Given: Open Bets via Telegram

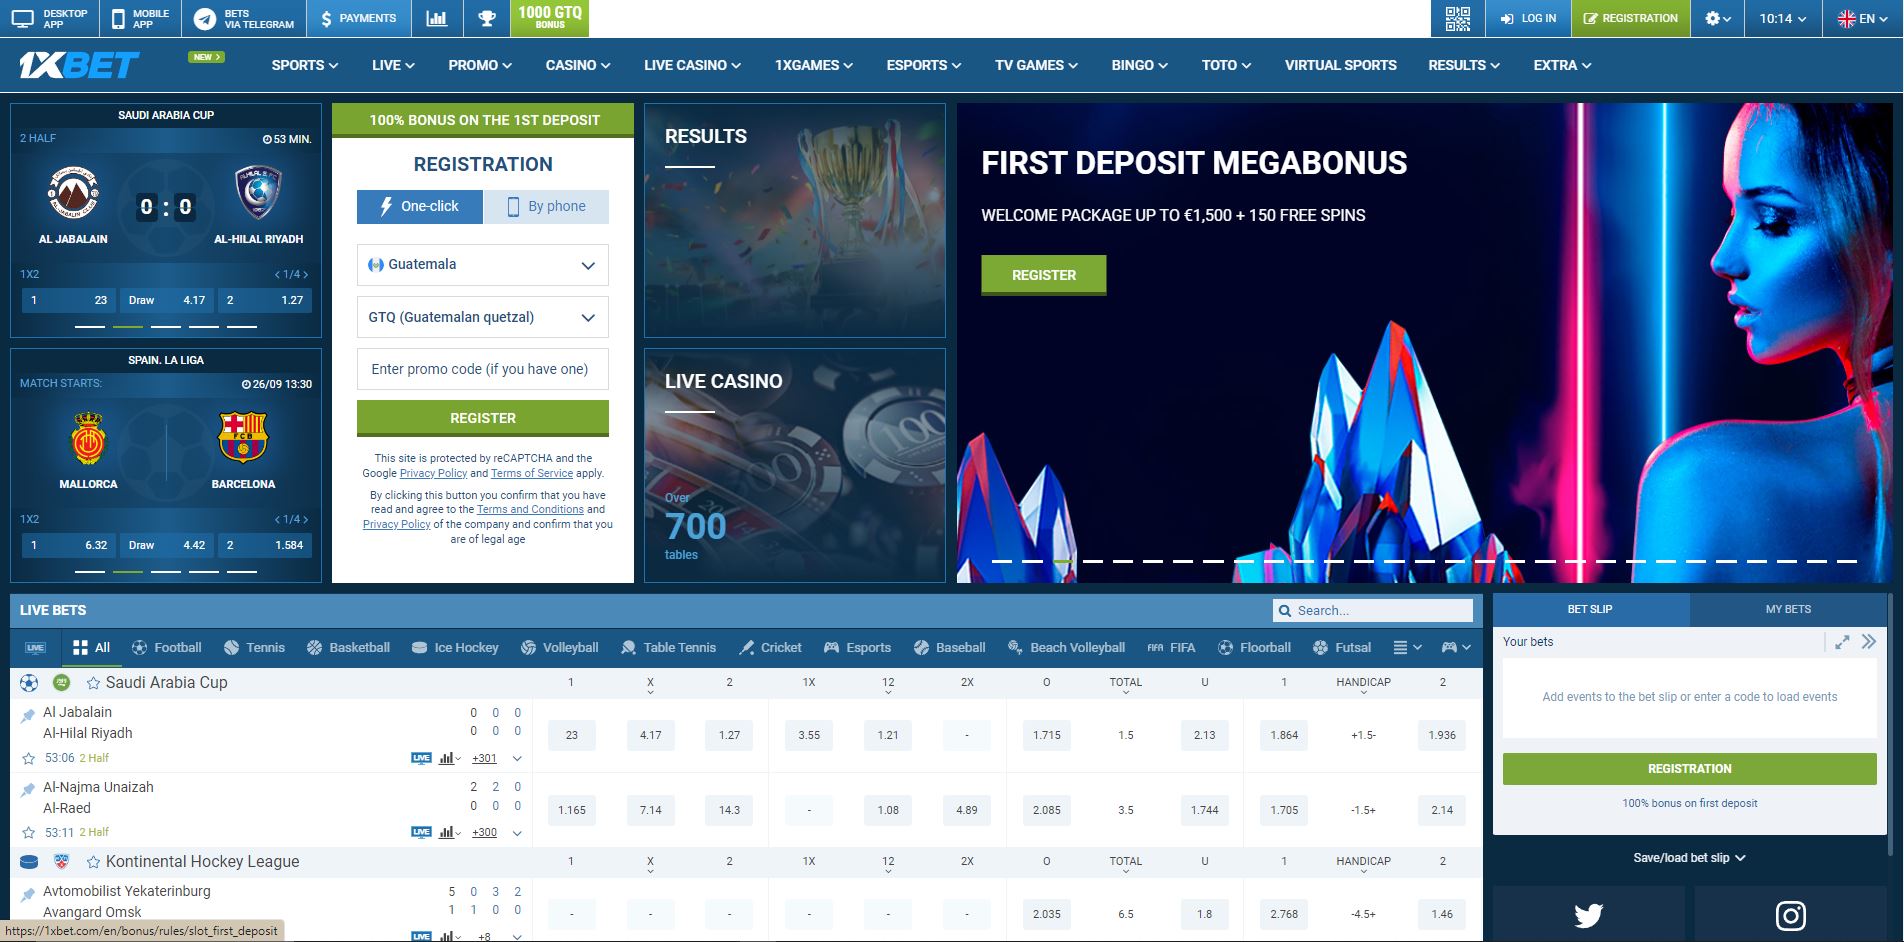Looking at the screenshot, I should pyautogui.click(x=245, y=18).
